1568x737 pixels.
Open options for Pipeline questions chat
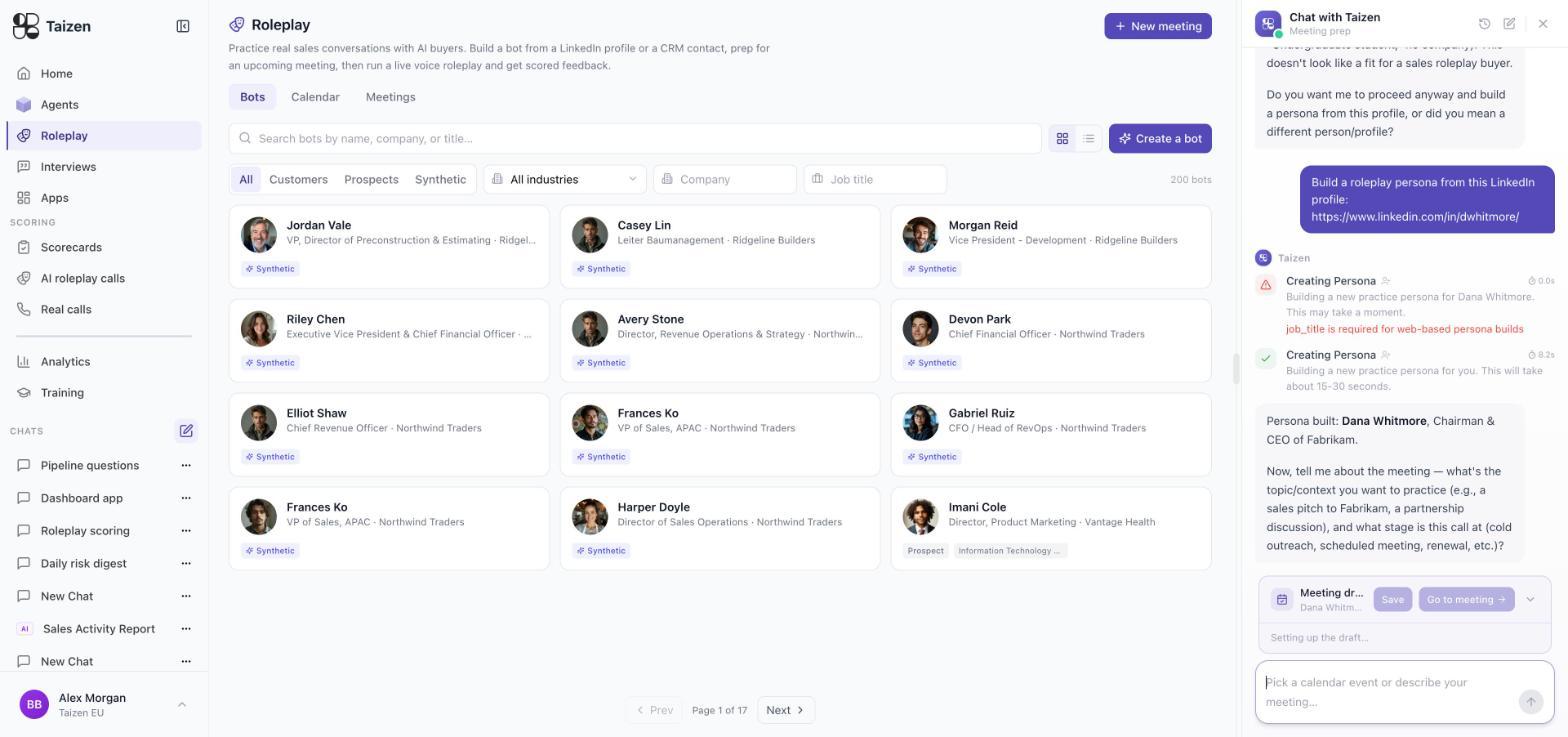185,465
